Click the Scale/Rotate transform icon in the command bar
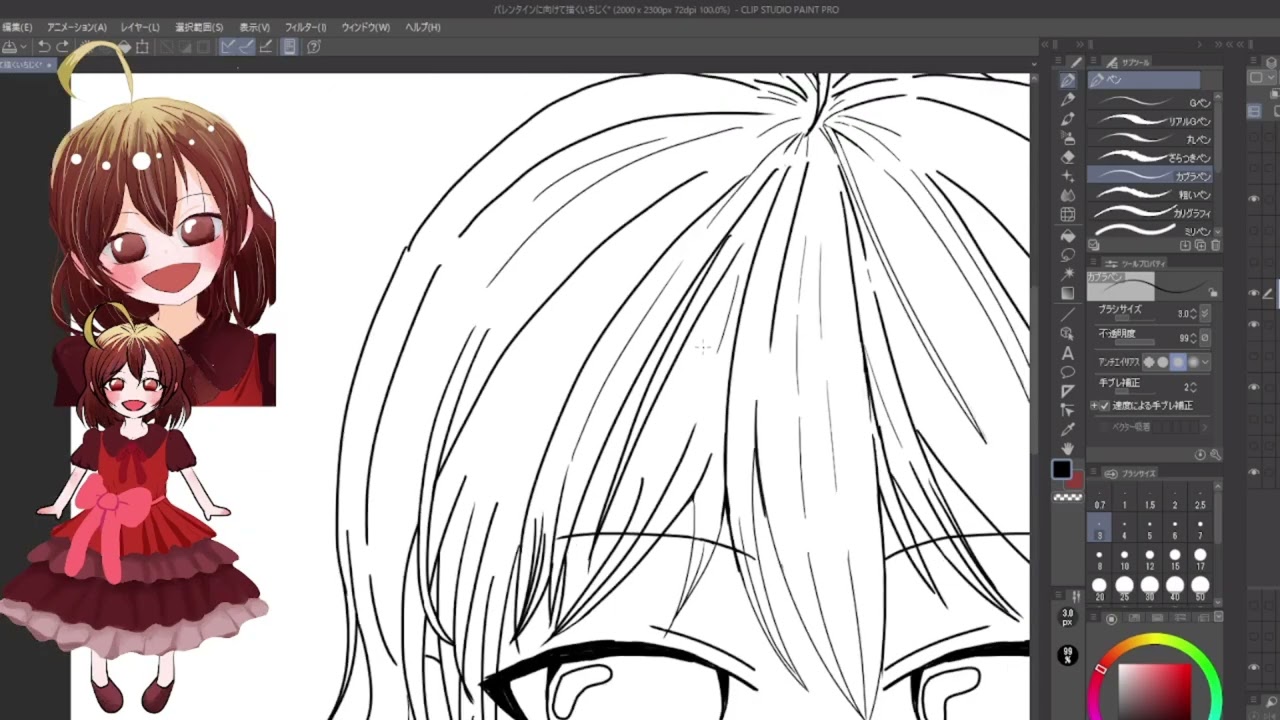 point(142,46)
